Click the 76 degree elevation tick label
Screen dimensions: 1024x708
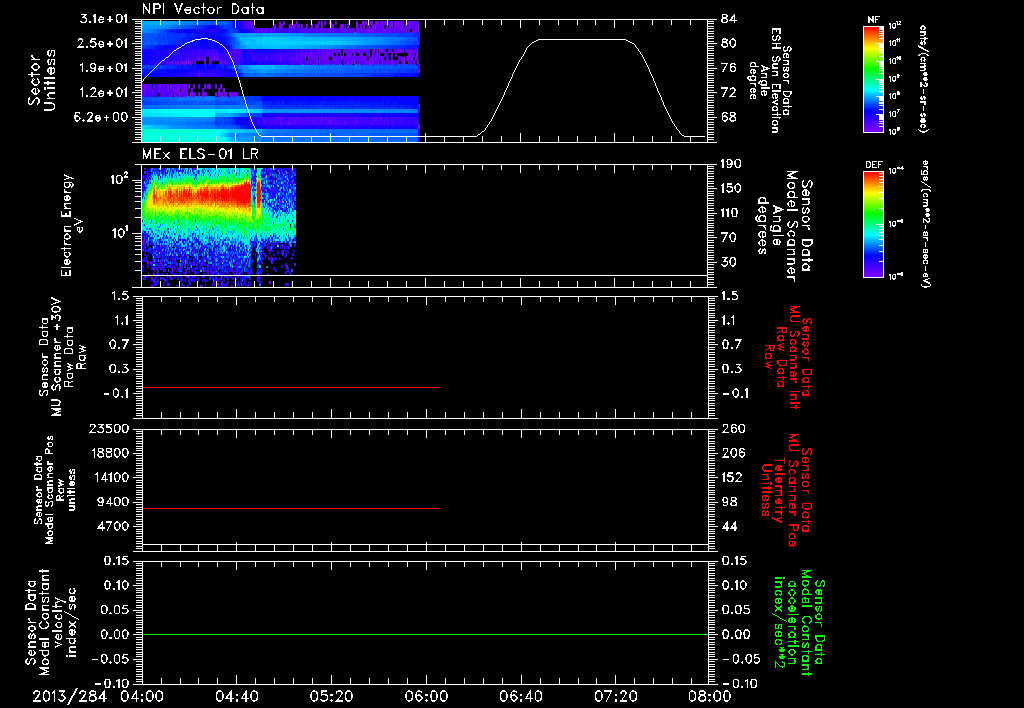click(729, 68)
